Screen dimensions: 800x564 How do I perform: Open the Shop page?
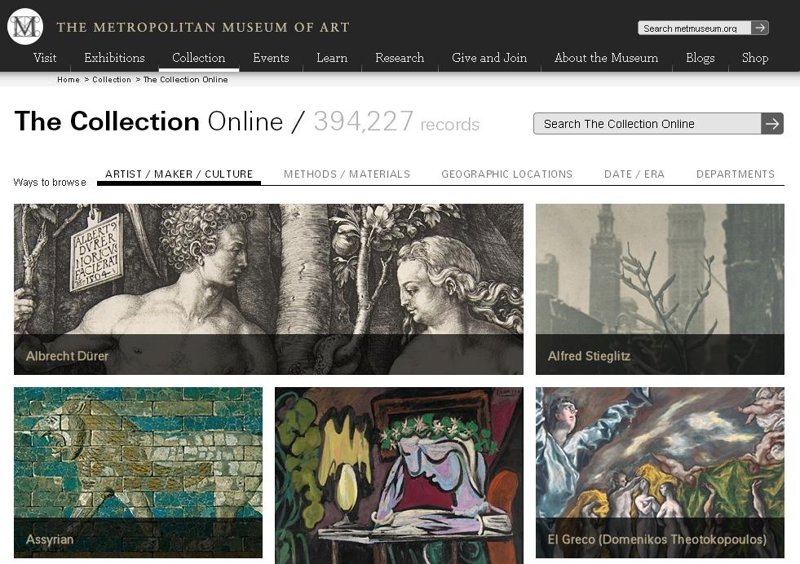pos(755,58)
